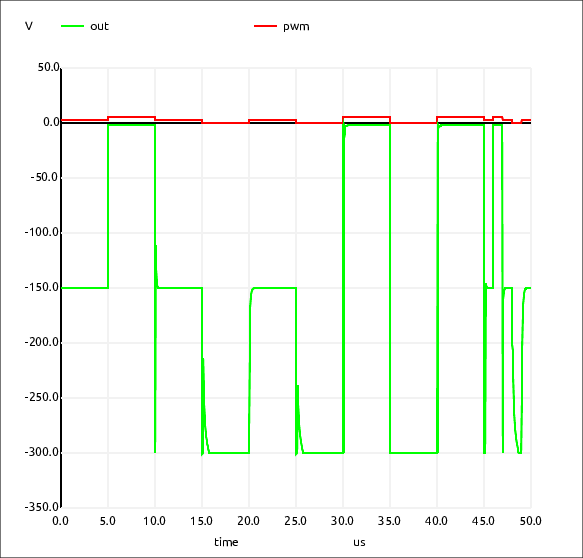The width and height of the screenshot is (583, 558).
Task: Click the -350.0 y-axis label
Action: (x=42, y=507)
